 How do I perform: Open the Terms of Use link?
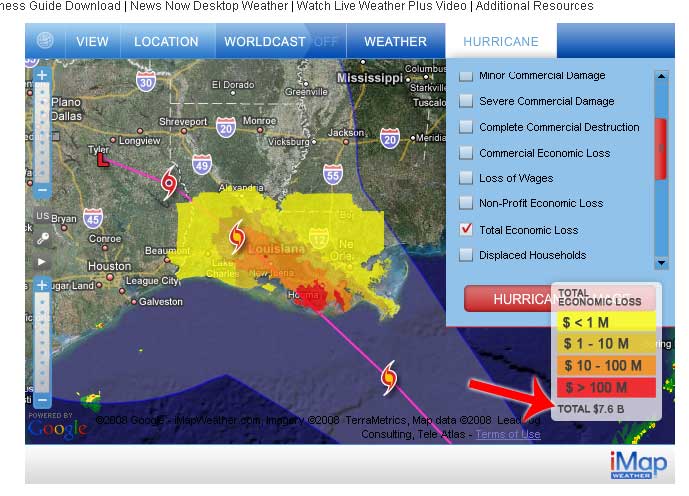tap(508, 434)
